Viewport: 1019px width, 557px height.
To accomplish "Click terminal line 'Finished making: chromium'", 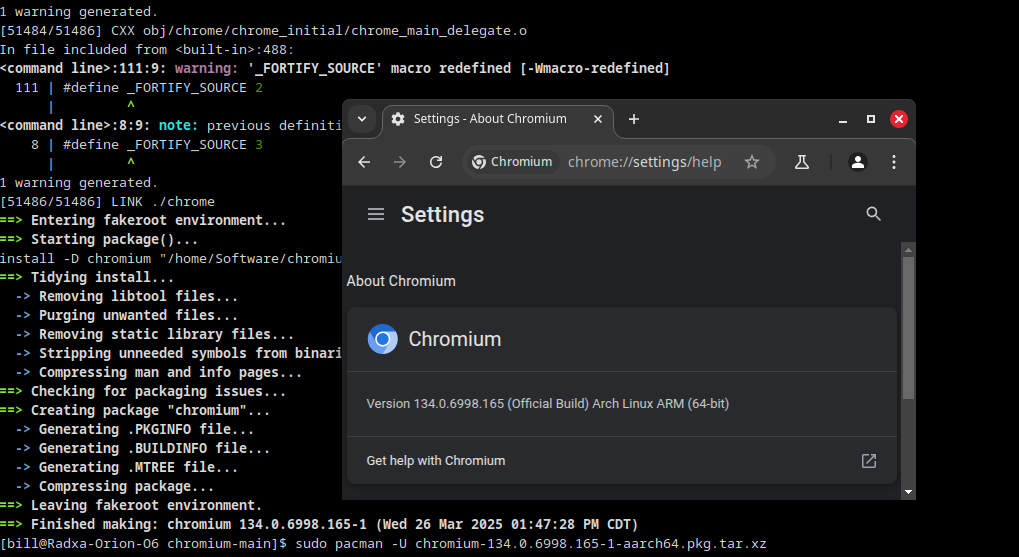I will pyautogui.click(x=319, y=525).
